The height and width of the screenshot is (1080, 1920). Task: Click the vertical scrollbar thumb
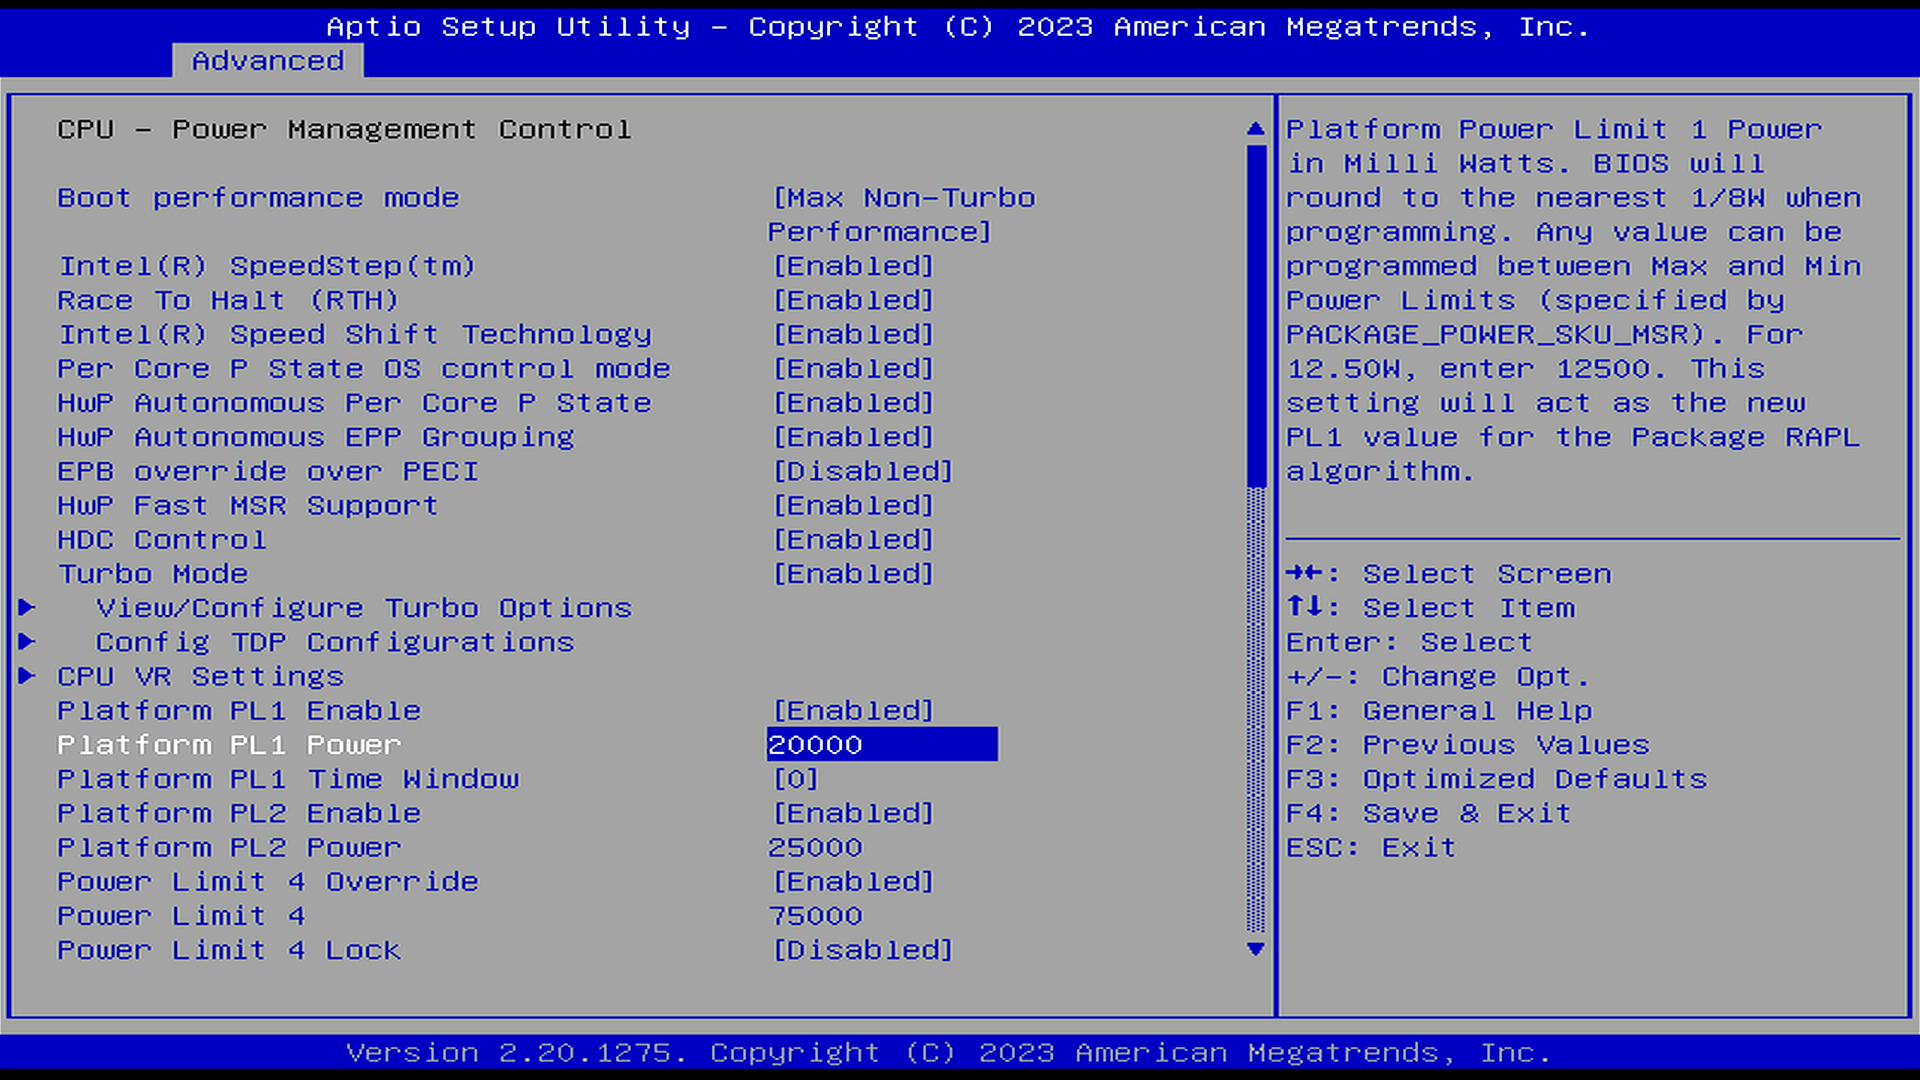[1256, 315]
